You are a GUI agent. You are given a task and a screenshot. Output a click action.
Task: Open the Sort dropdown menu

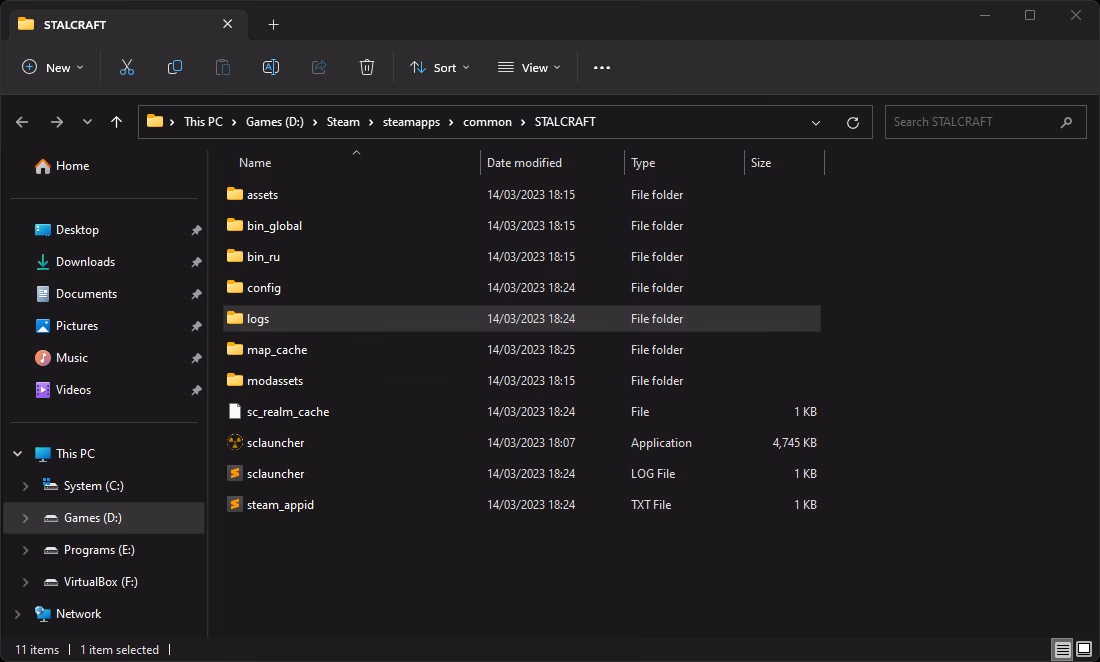coord(440,67)
